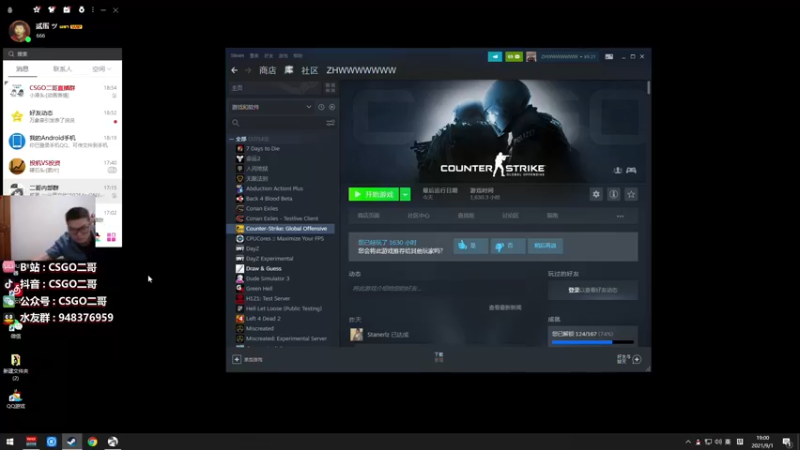
Task: Switch Steam to Big Picture mode icon
Action: click(609, 57)
